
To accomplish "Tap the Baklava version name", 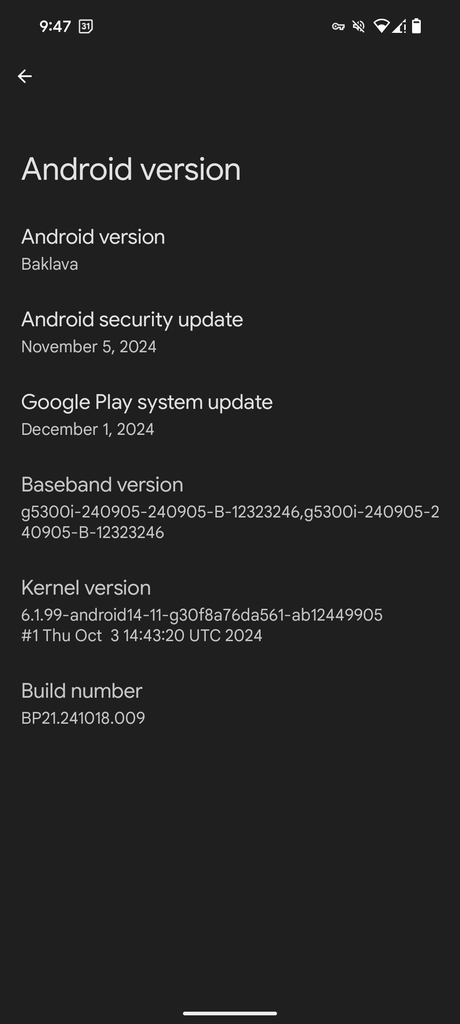I will click(50, 264).
